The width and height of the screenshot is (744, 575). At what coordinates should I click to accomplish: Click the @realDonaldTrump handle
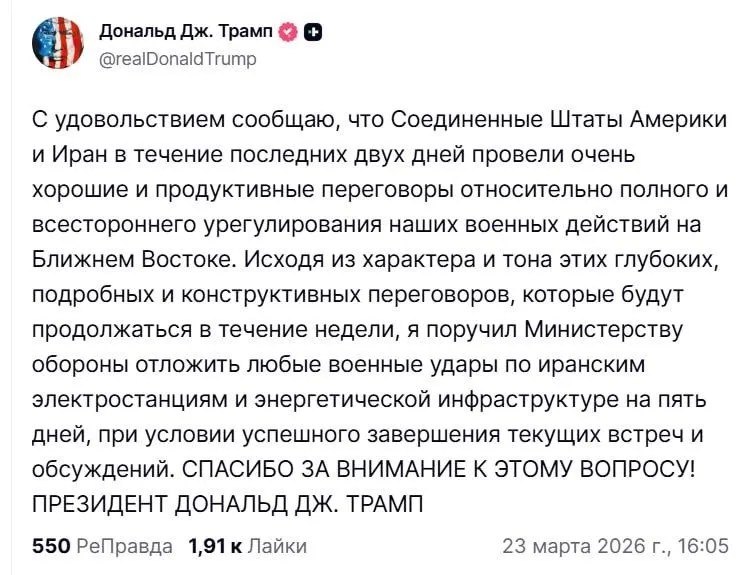pos(178,59)
